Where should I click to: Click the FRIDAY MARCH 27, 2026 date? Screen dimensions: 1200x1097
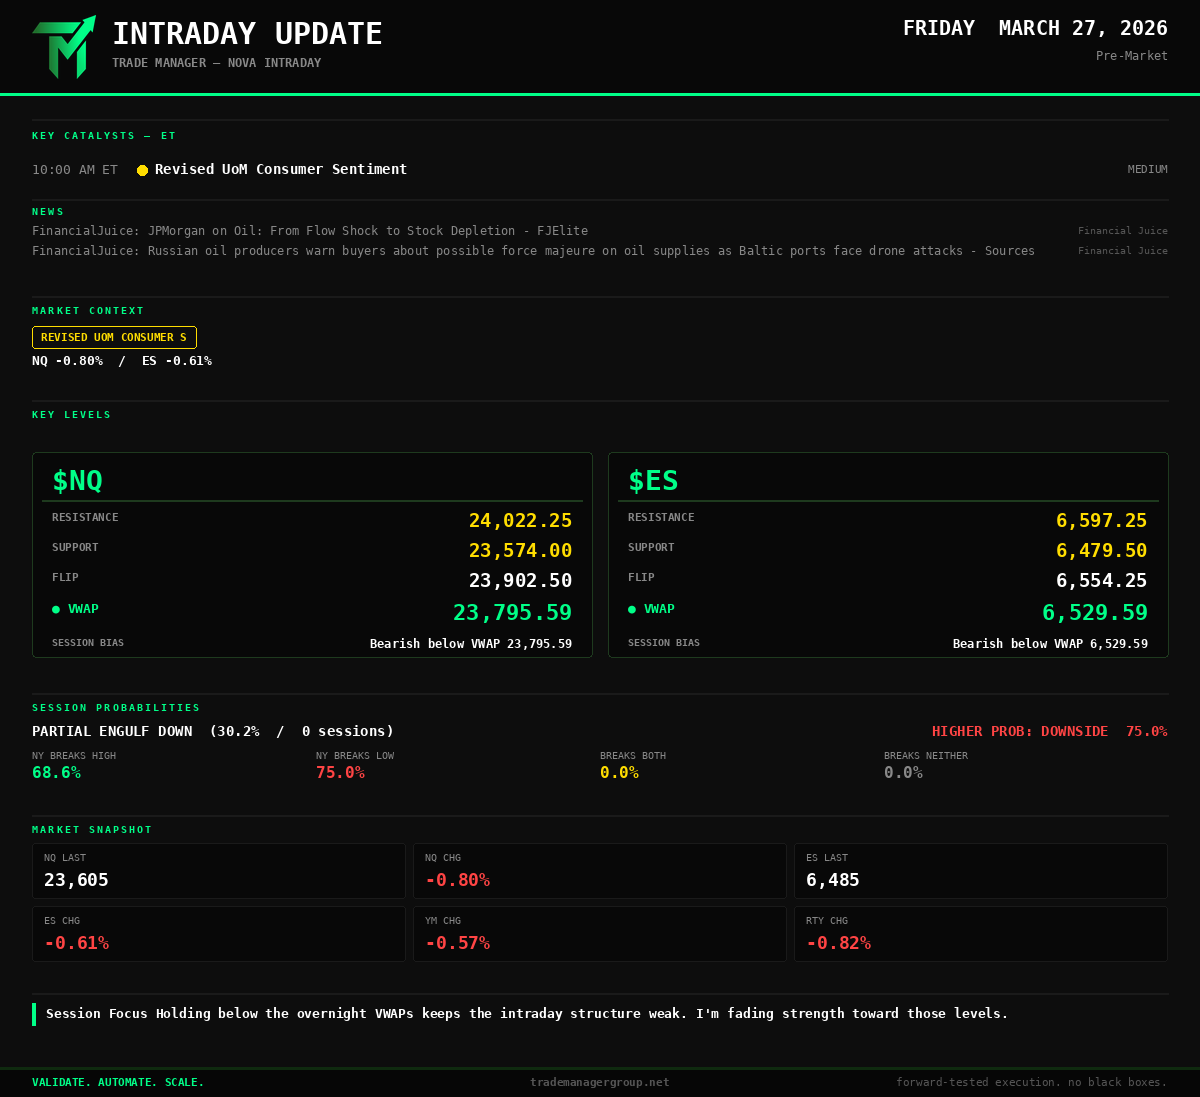[1035, 28]
